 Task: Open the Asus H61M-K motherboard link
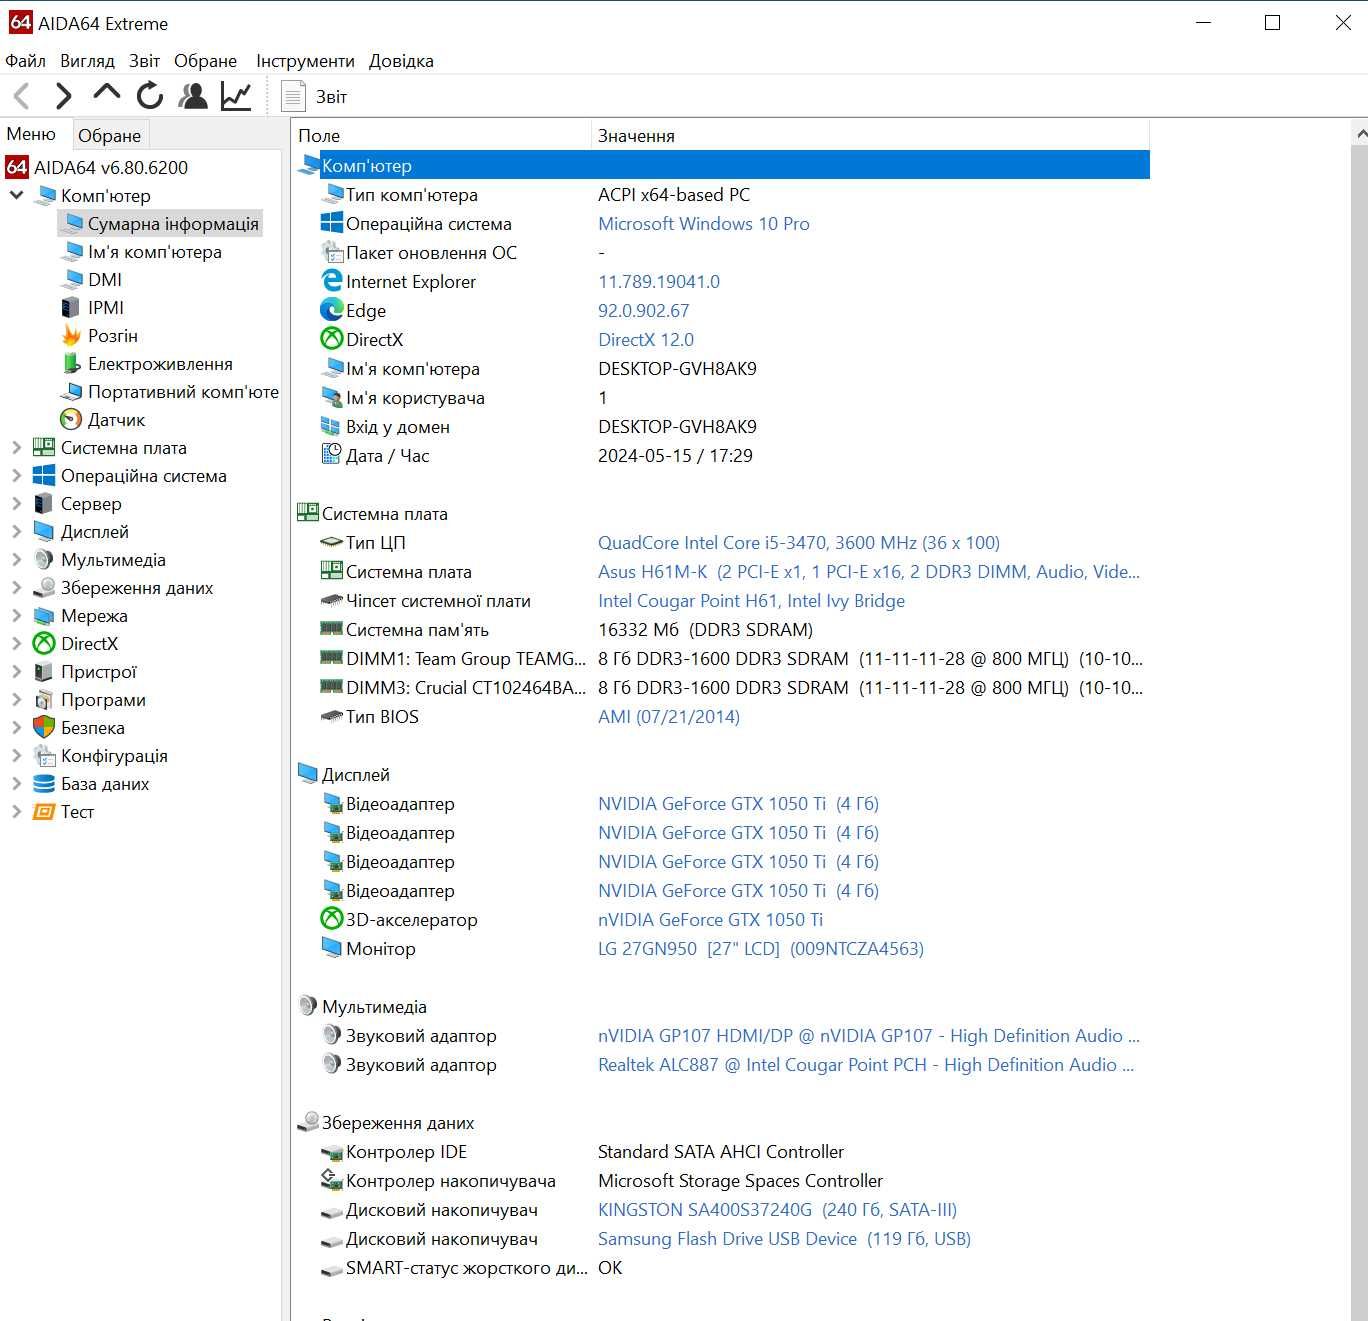869,572
